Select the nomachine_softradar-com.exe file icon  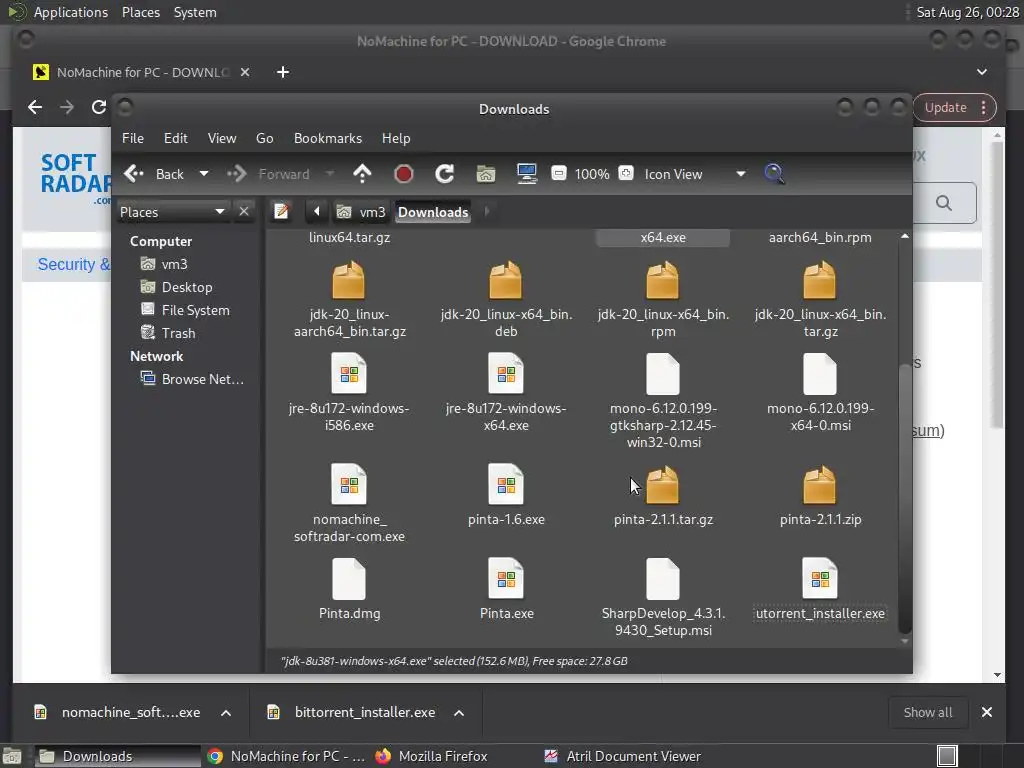349,485
